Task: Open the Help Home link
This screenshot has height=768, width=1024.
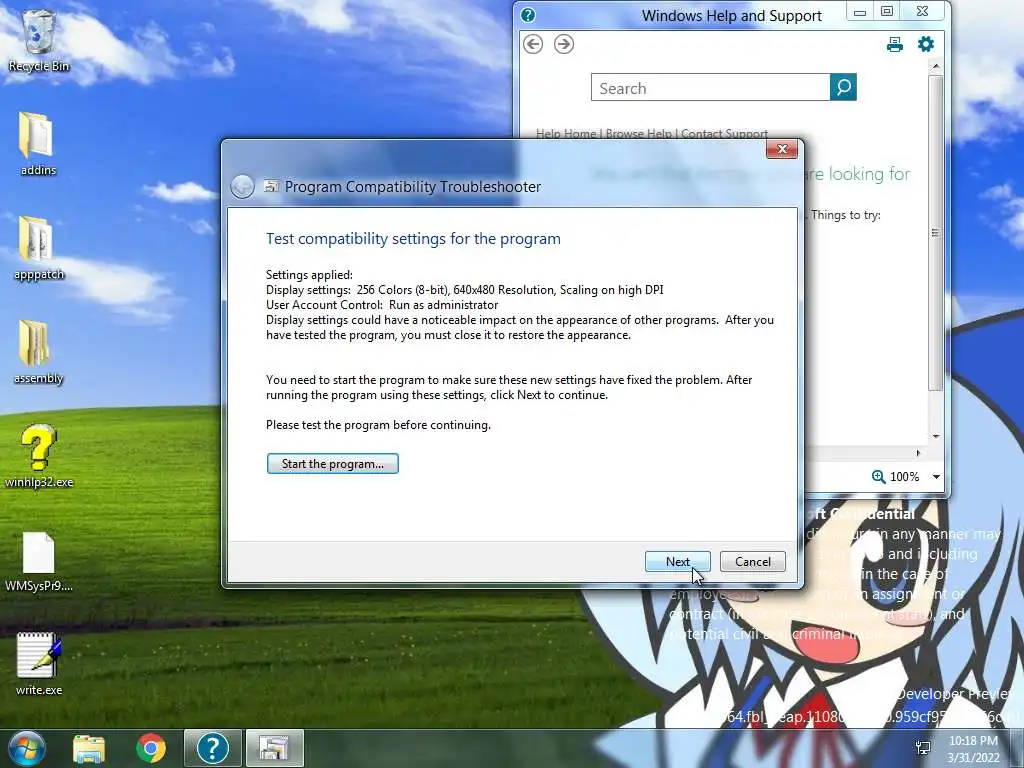Action: [x=566, y=134]
